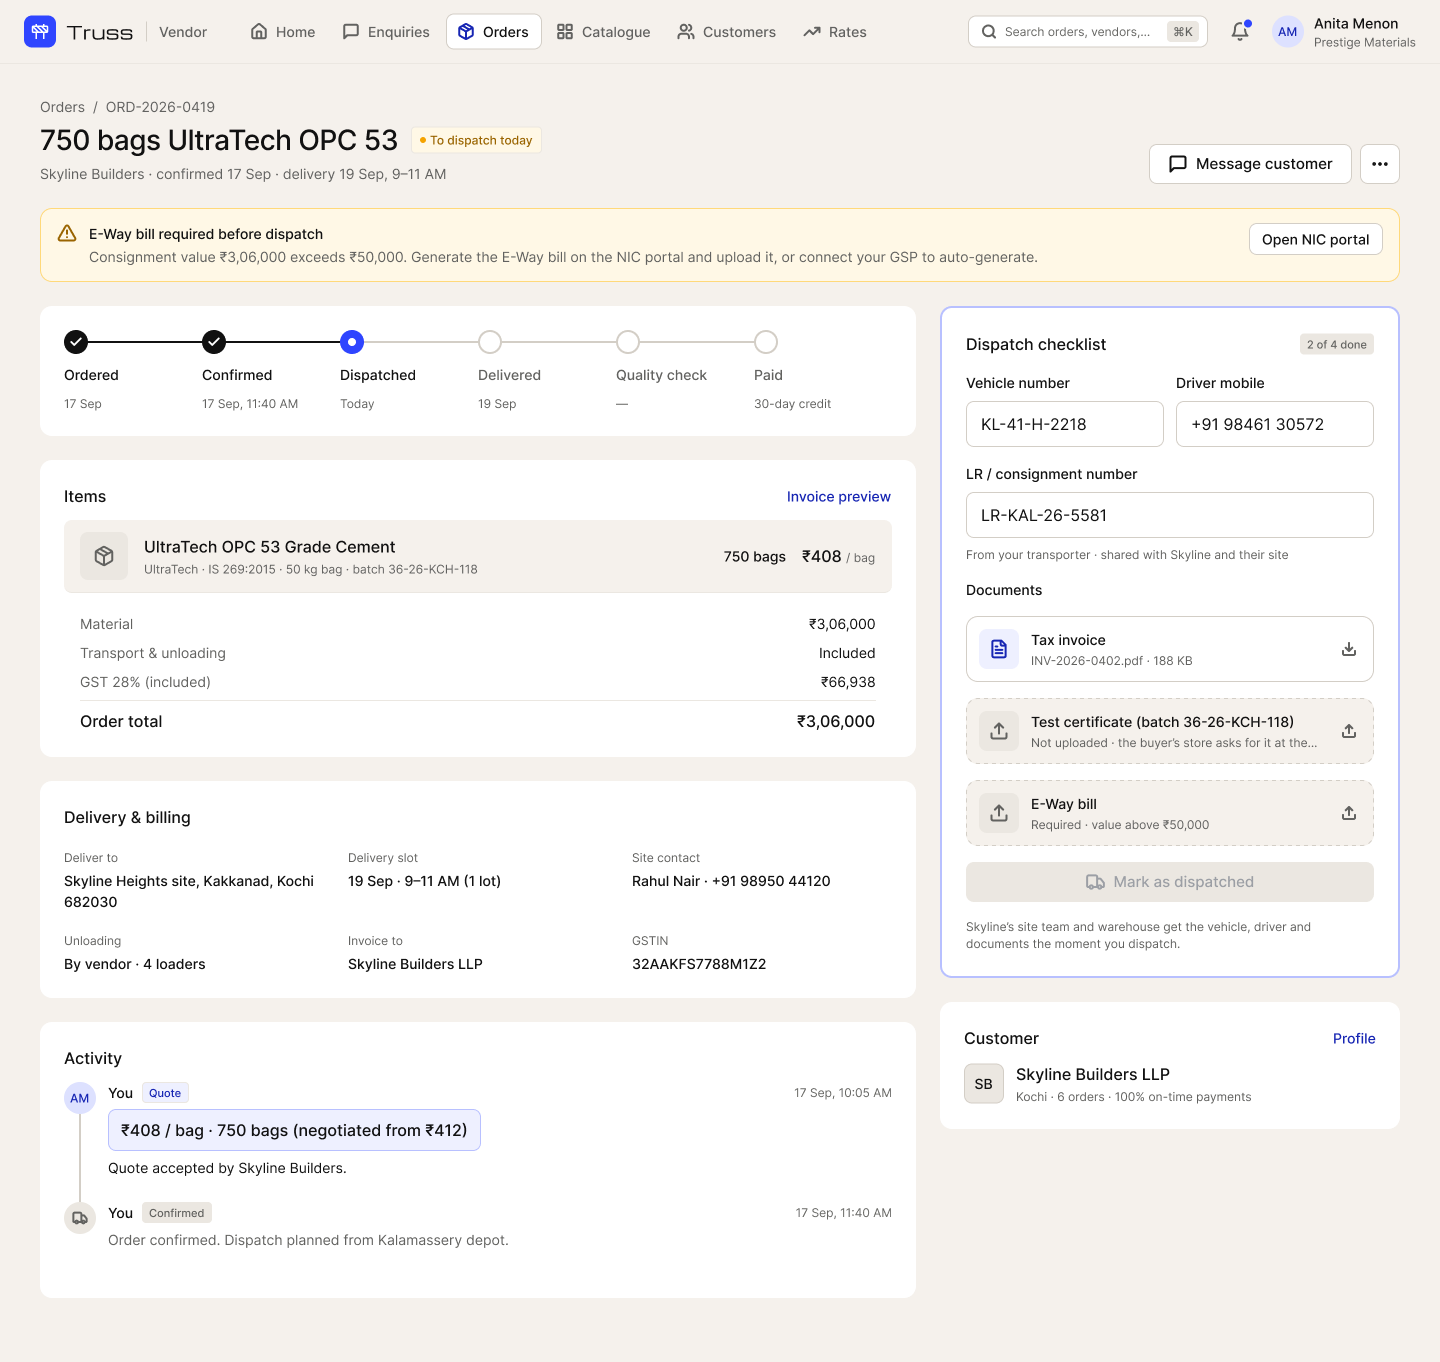Click the Quality check step circle
The height and width of the screenshot is (1362, 1440).
tap(628, 342)
